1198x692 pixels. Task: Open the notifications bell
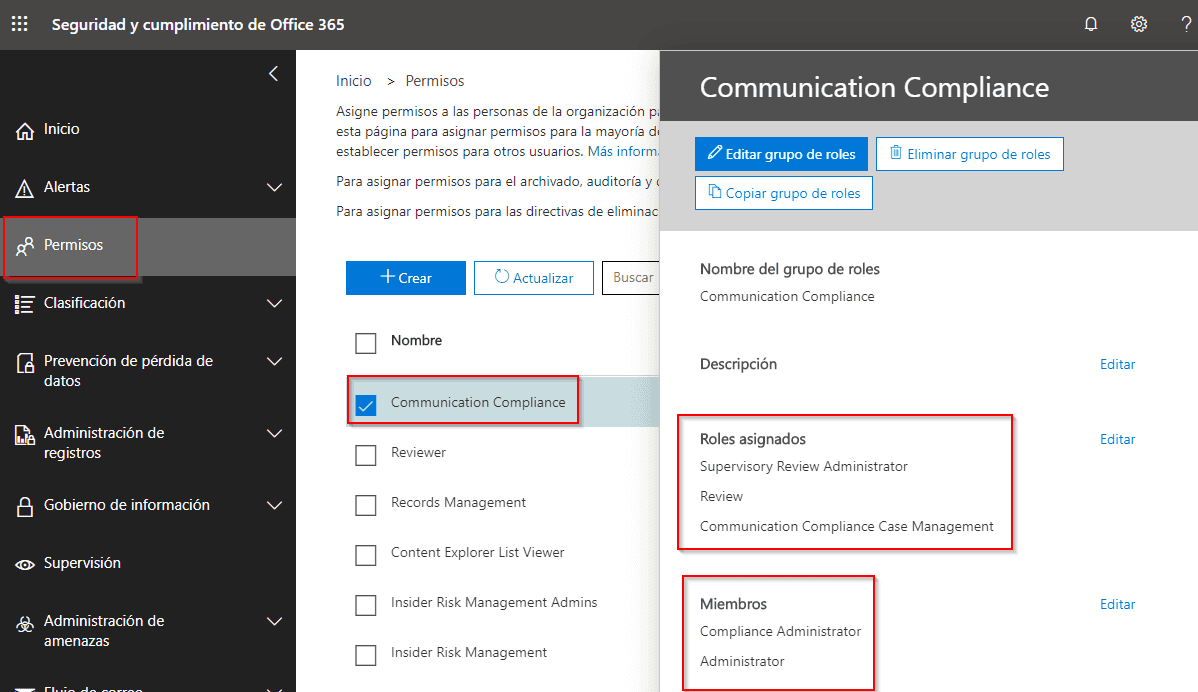pos(1091,24)
